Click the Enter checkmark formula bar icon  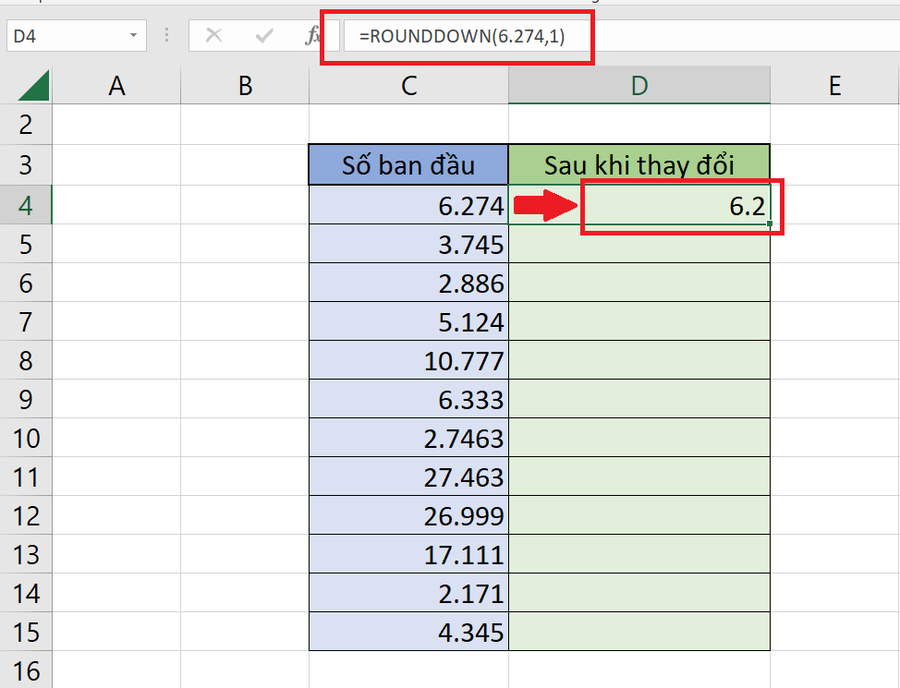(264, 36)
